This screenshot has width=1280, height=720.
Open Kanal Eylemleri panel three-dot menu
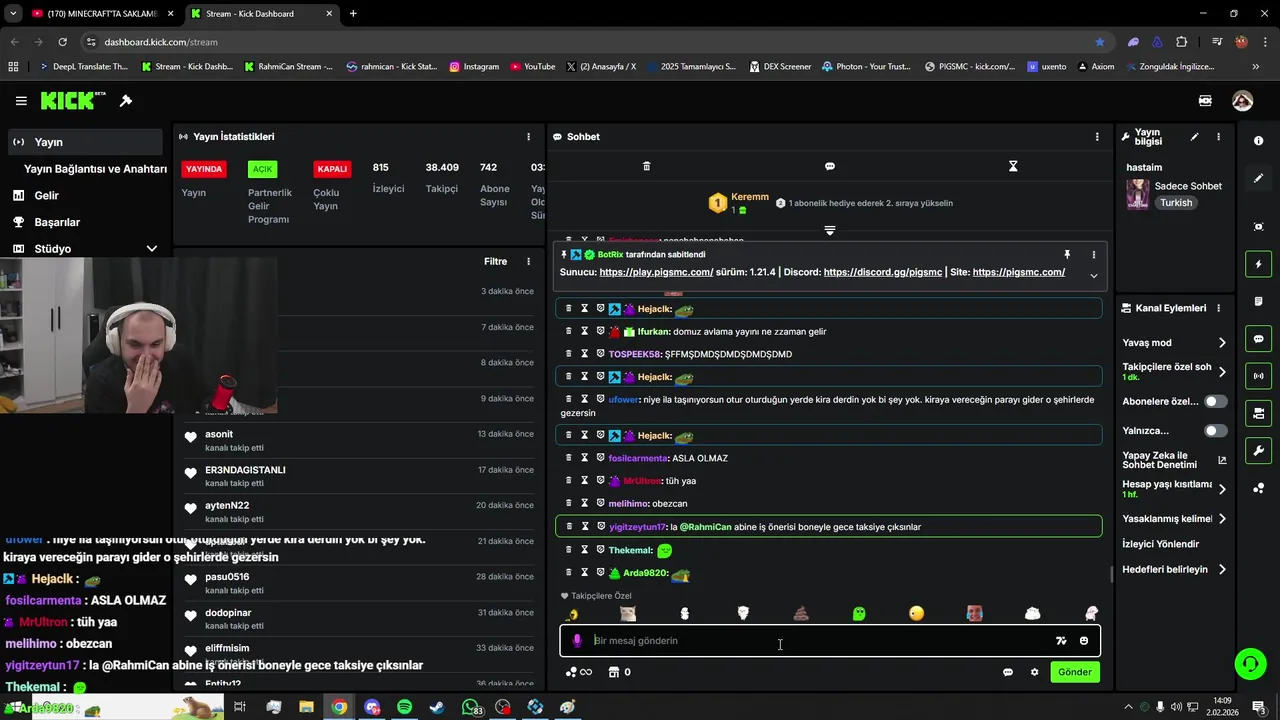tap(1218, 308)
